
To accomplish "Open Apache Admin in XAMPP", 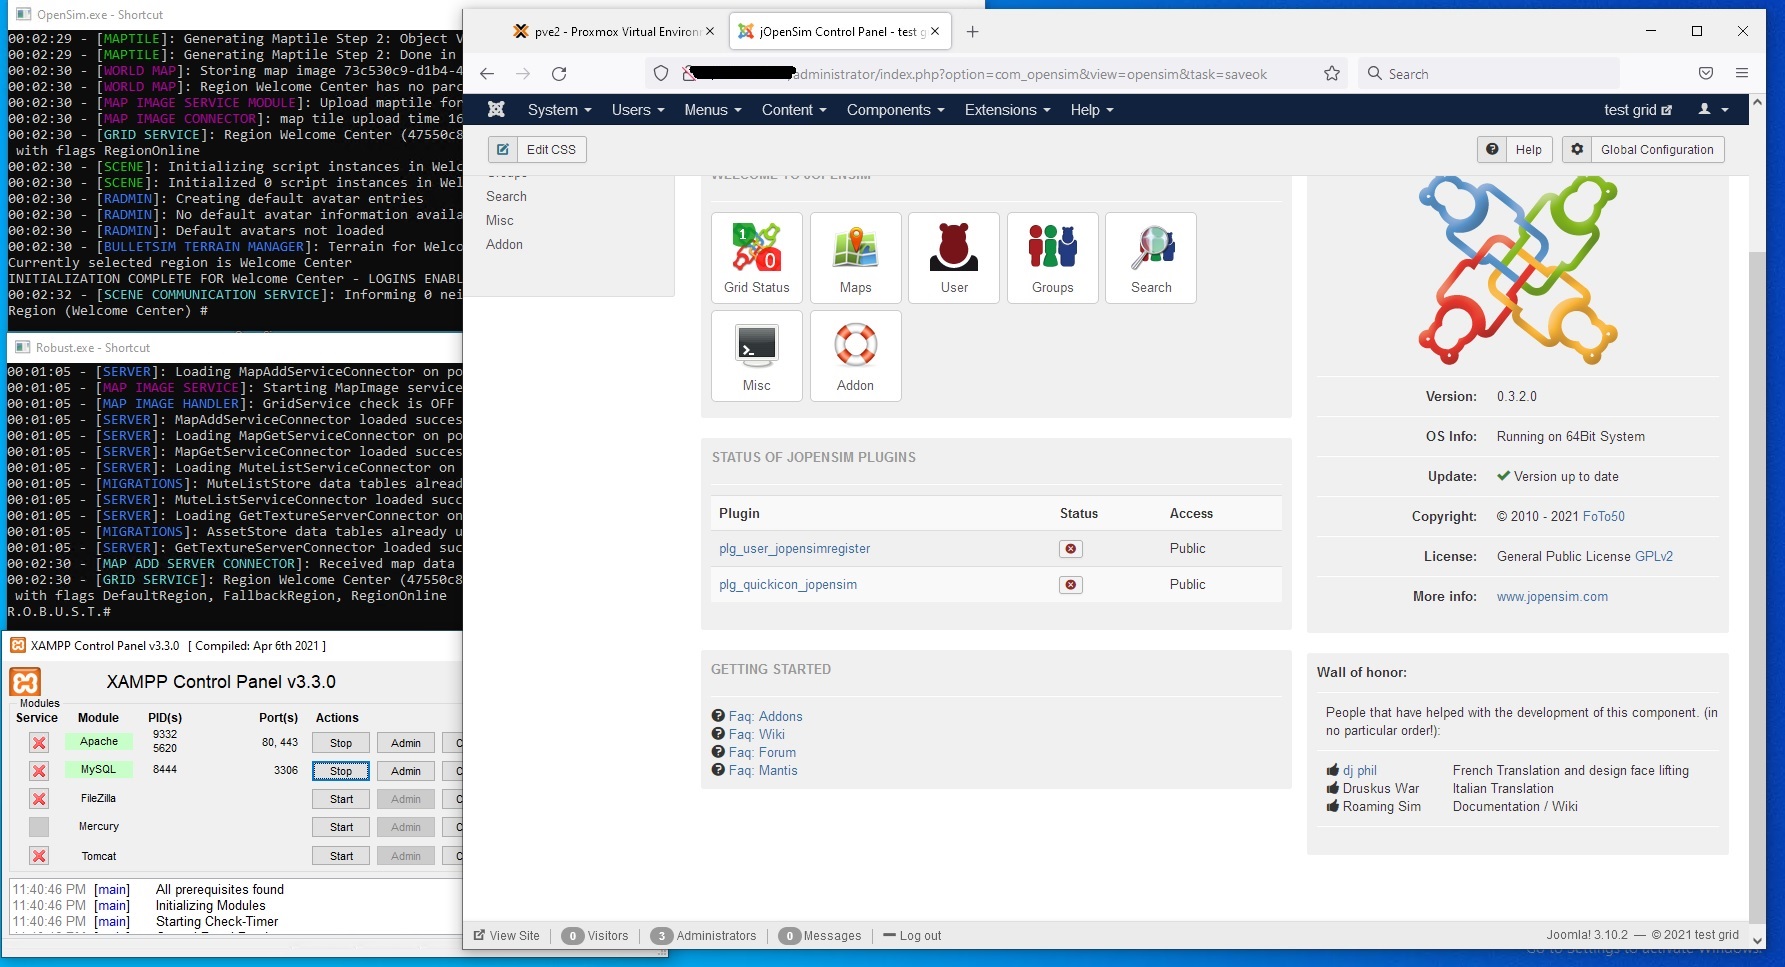I will 406,743.
